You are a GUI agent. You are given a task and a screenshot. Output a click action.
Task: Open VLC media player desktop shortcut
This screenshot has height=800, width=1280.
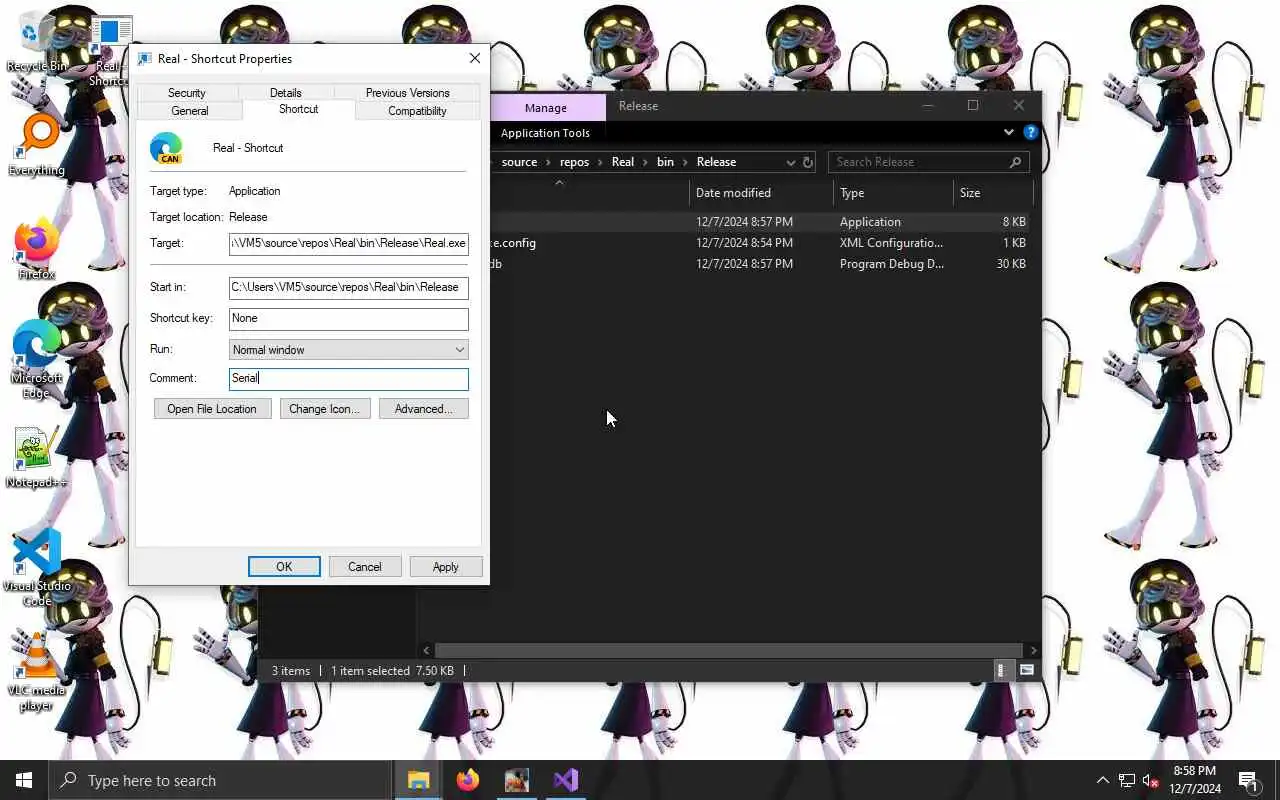[36, 672]
